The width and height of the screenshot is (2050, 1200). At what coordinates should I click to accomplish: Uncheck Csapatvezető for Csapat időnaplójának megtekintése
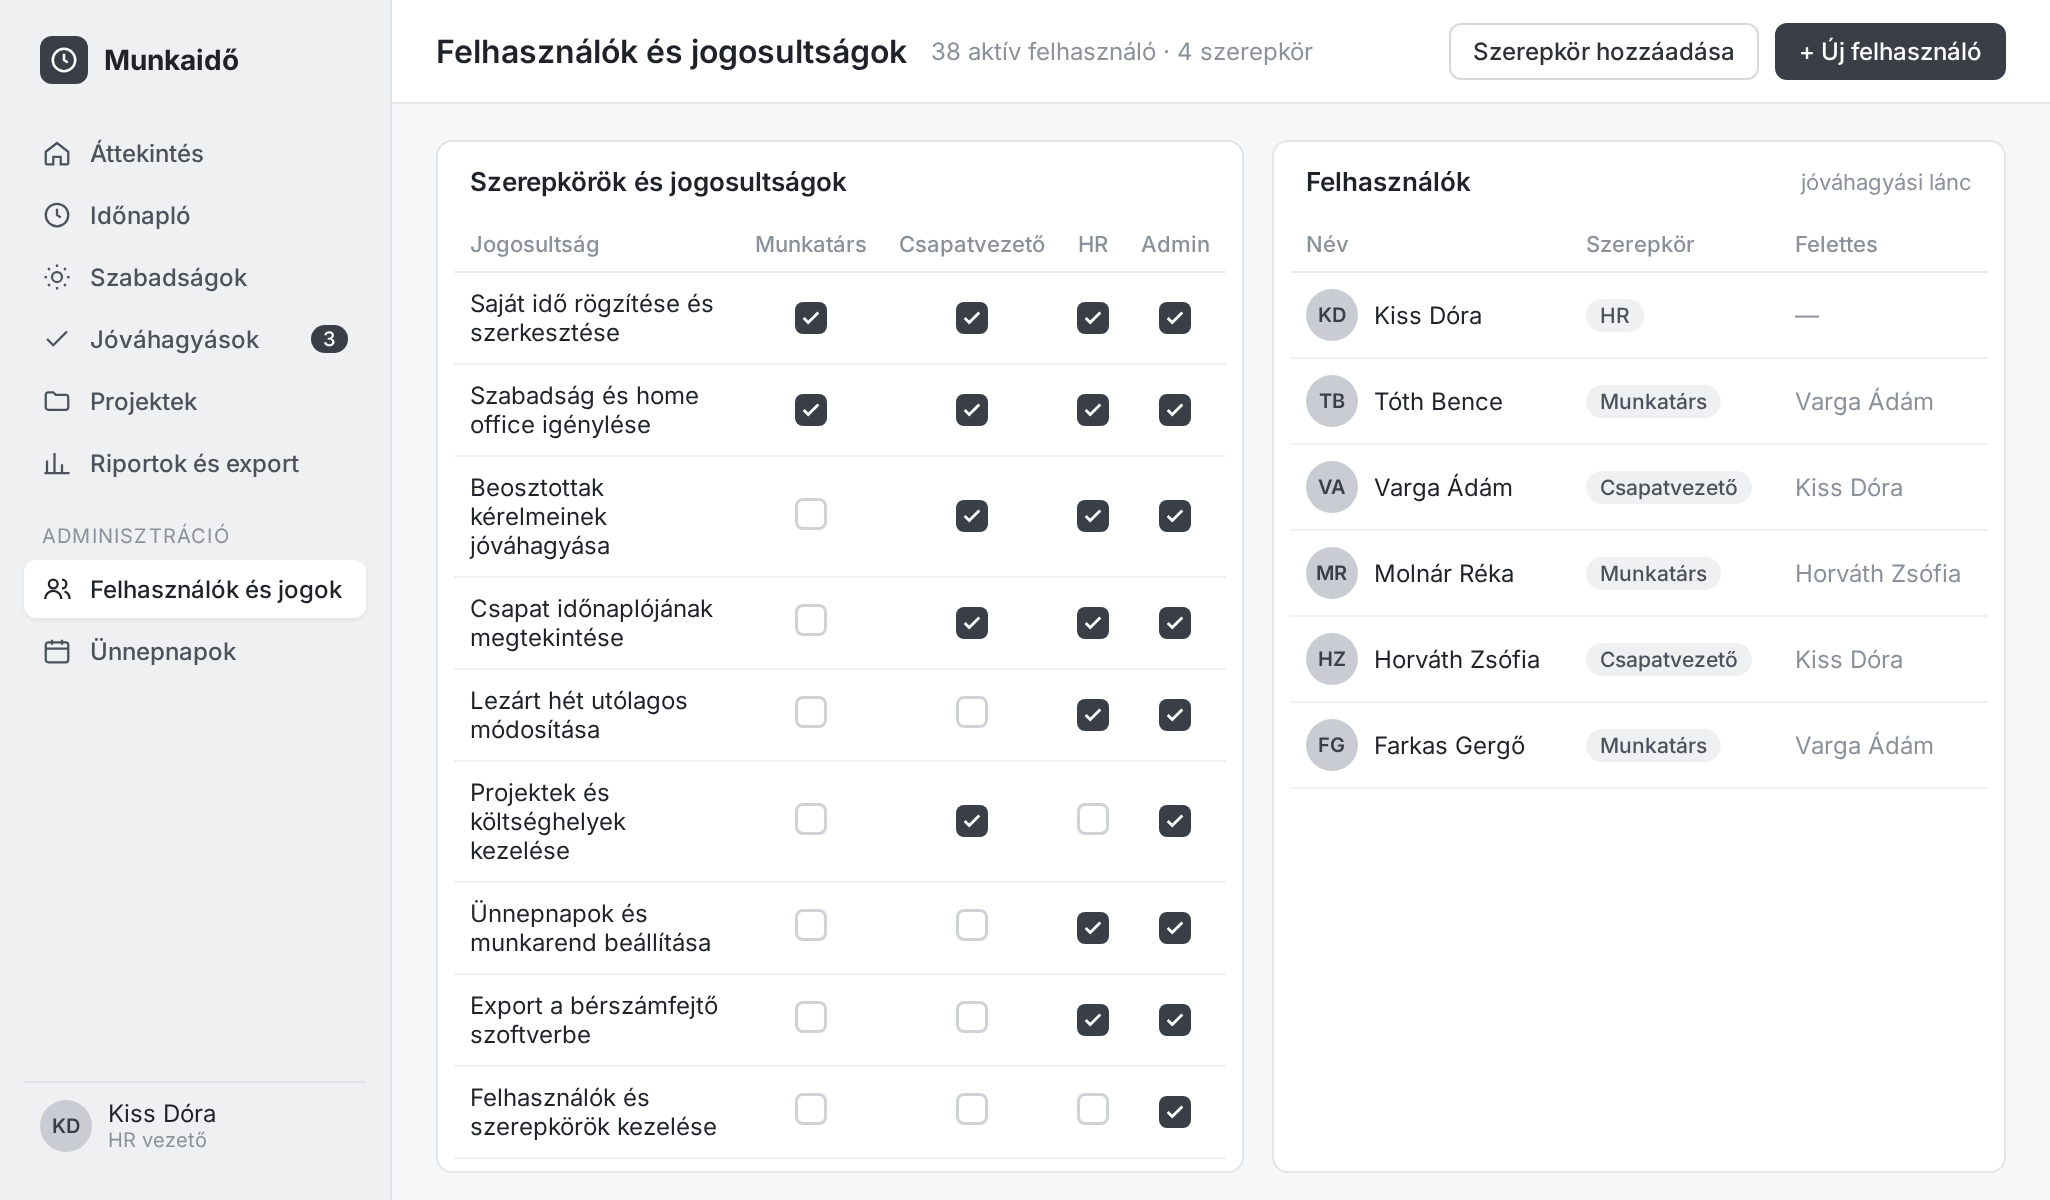[972, 623]
